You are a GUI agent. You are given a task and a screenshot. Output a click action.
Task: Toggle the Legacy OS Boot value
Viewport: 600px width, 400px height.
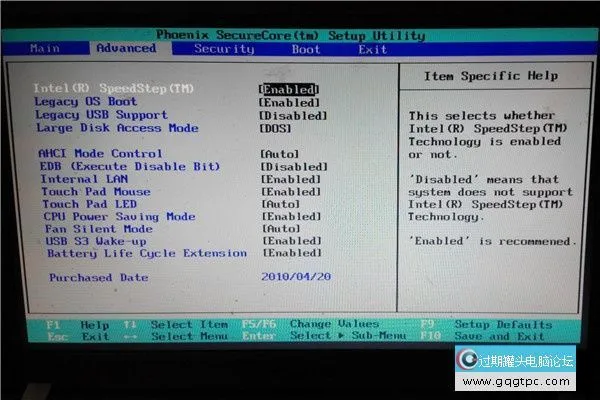289,102
